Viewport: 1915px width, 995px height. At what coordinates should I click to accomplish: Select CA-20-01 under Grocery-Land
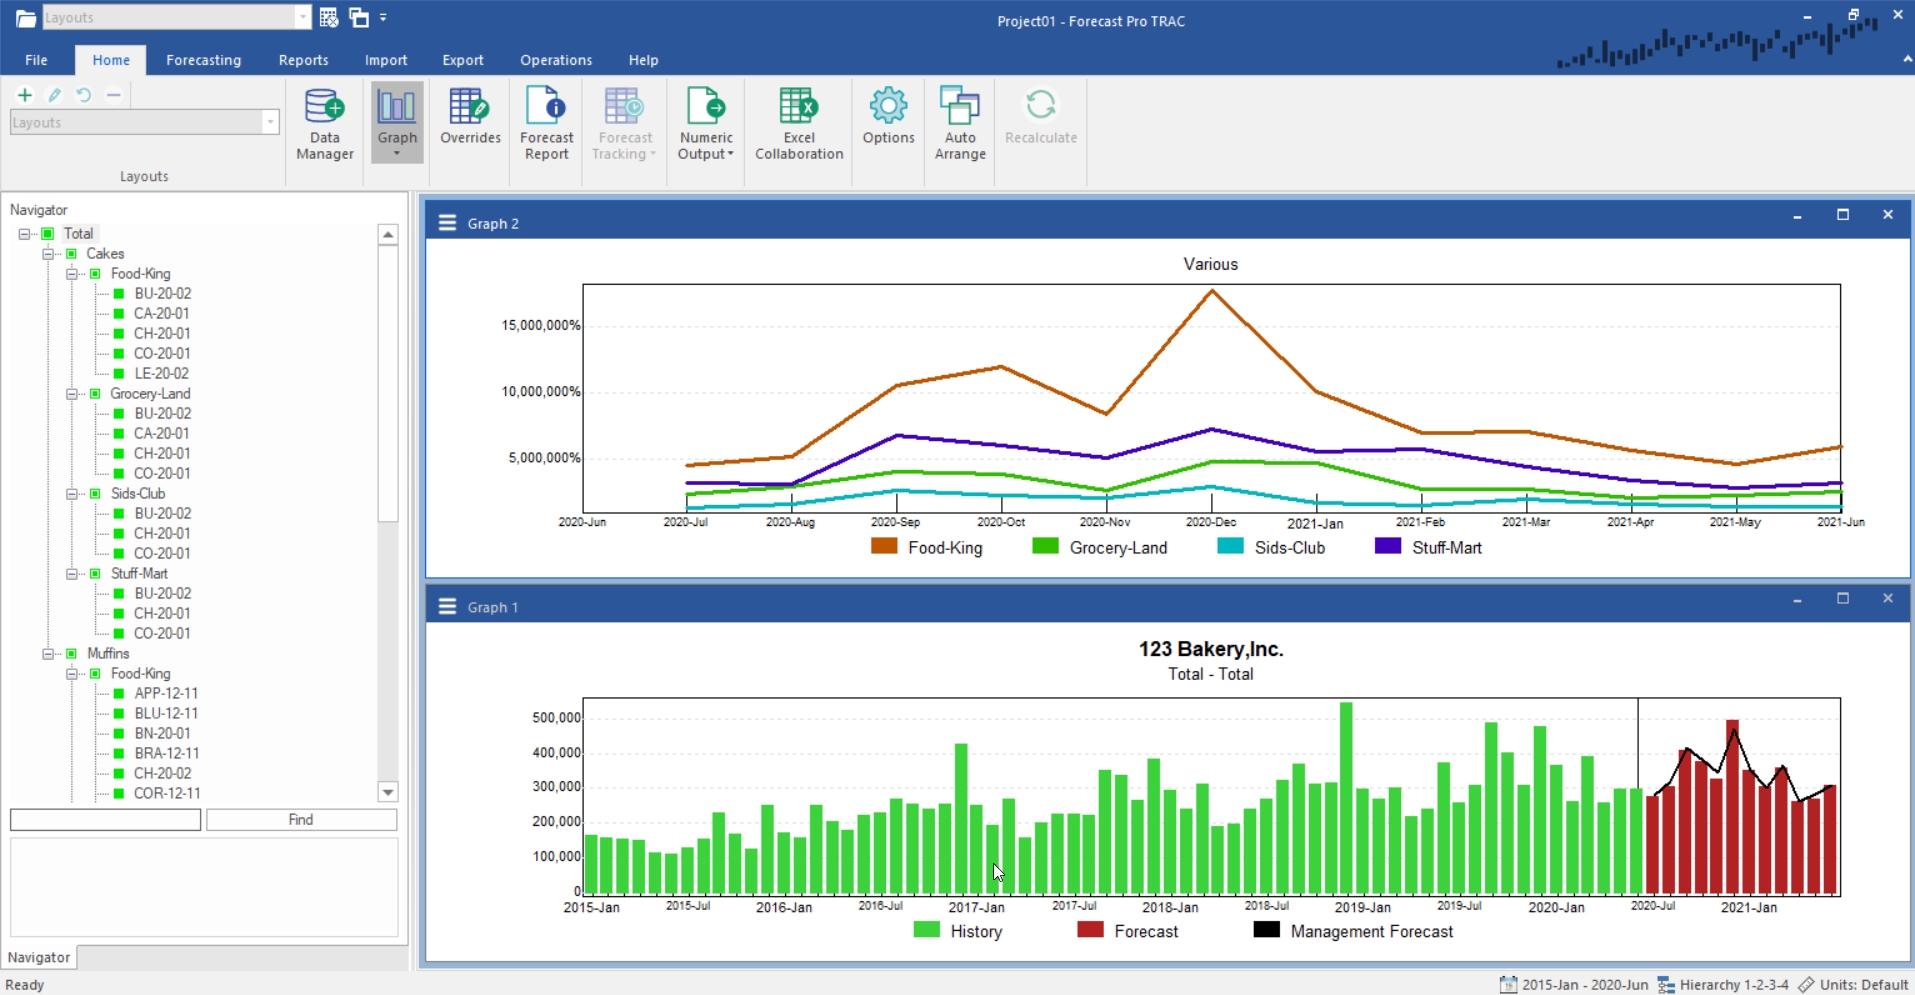pos(161,434)
